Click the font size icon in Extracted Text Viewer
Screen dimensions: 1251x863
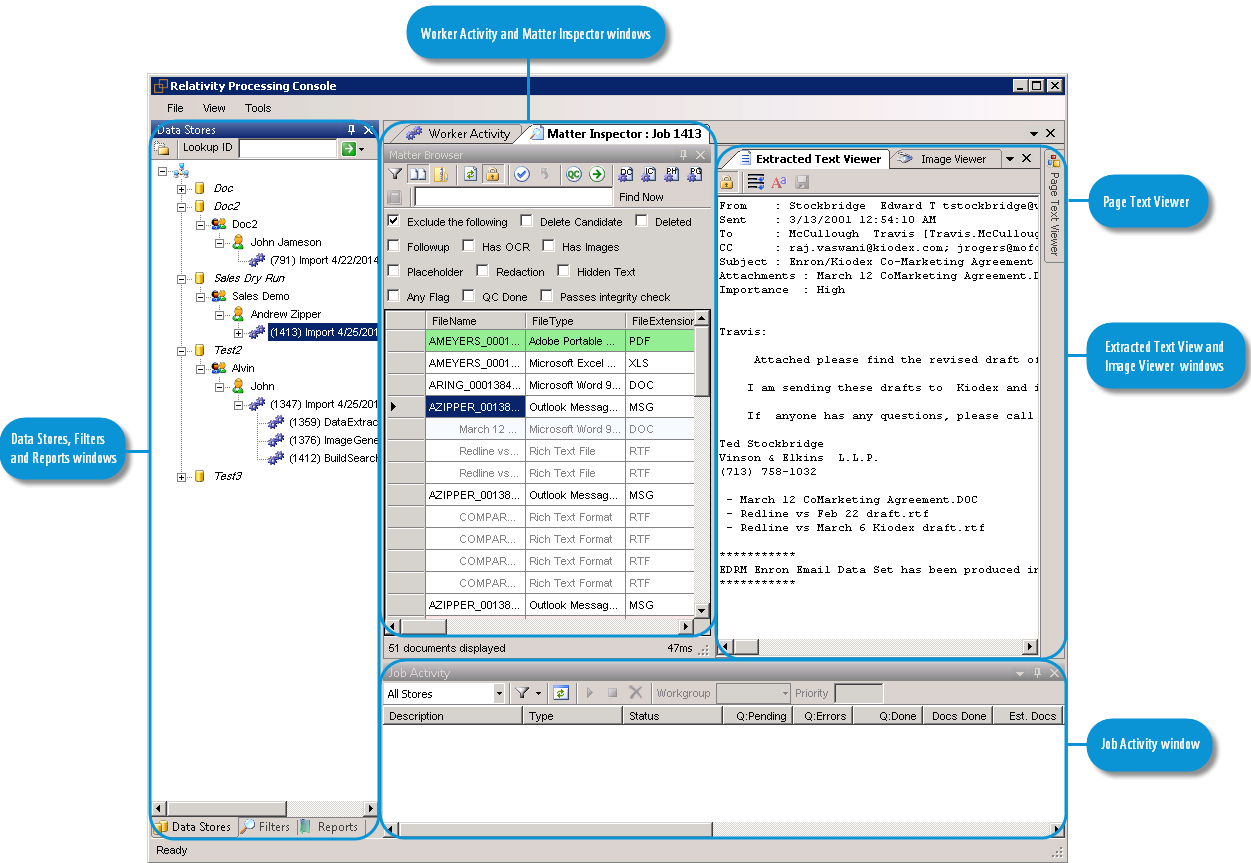779,182
